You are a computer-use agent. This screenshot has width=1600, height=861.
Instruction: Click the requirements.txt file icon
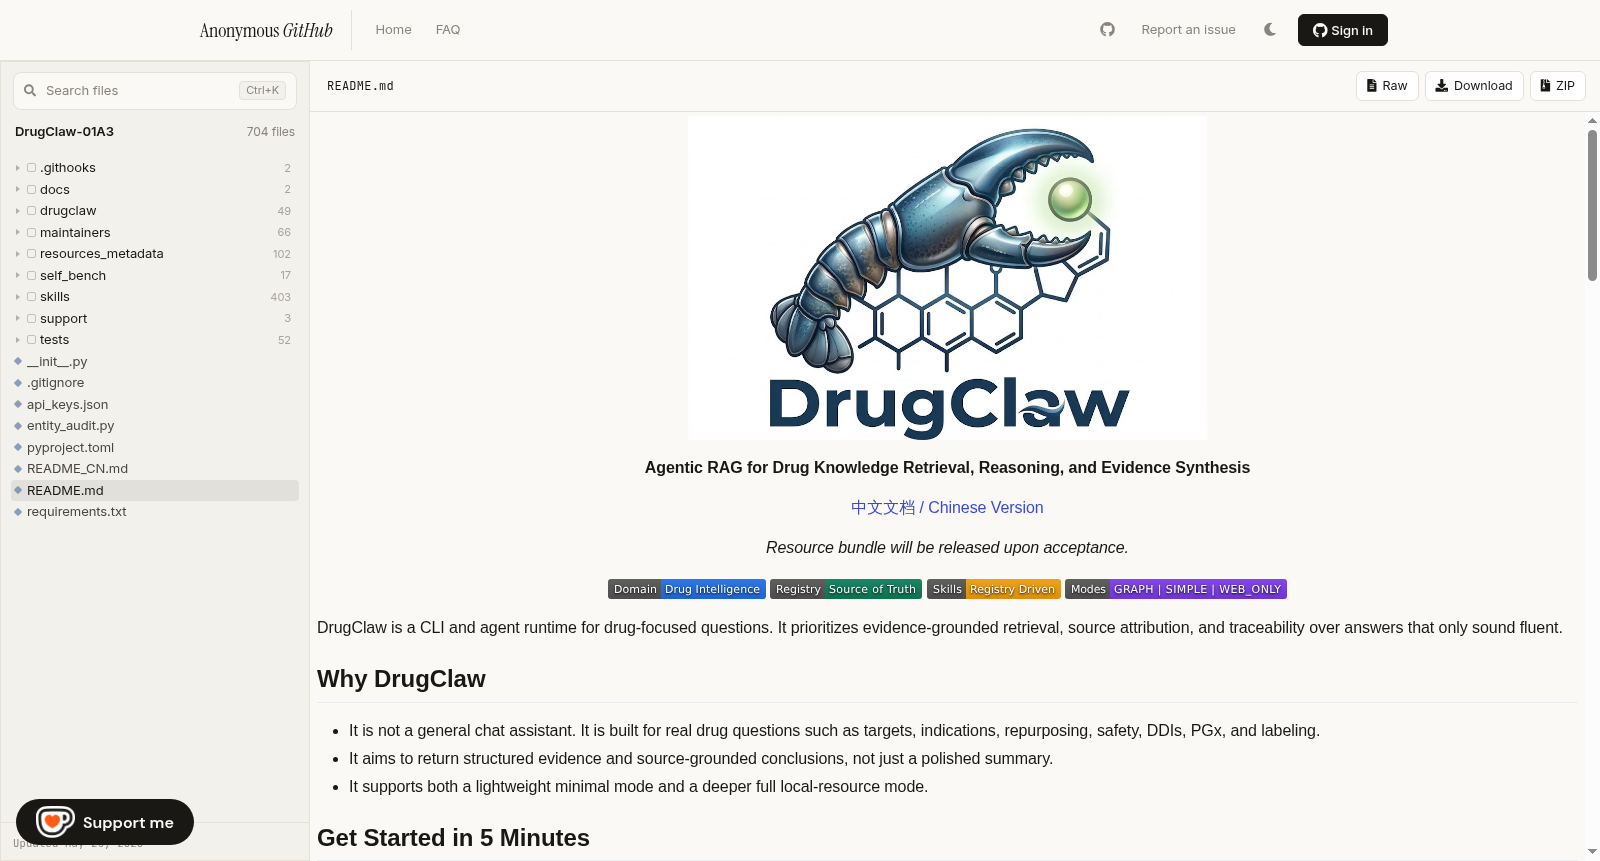point(18,512)
